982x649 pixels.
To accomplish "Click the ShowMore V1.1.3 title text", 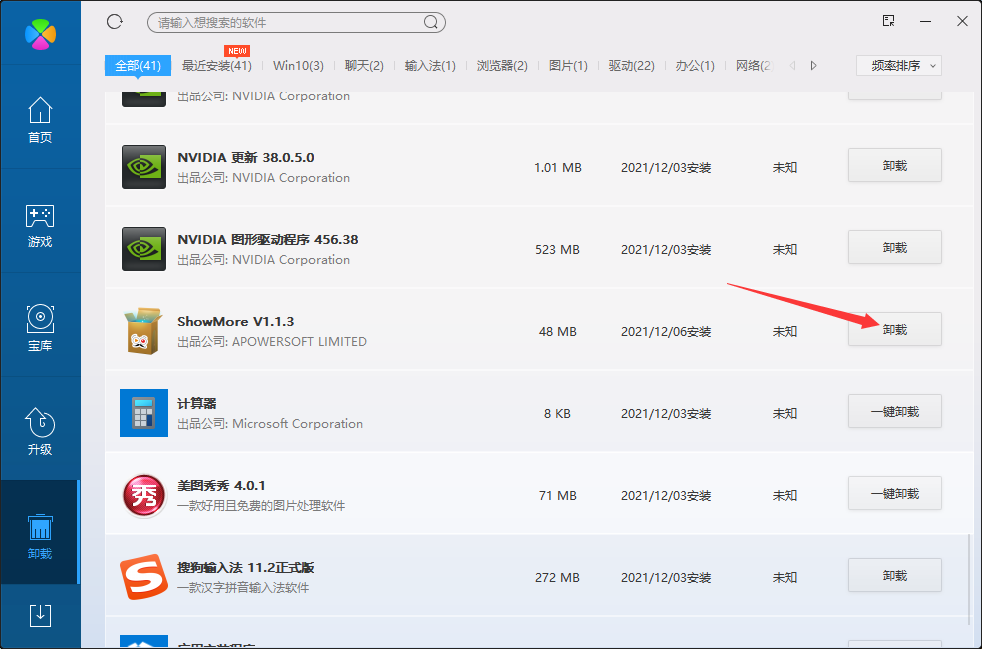I will pyautogui.click(x=235, y=321).
